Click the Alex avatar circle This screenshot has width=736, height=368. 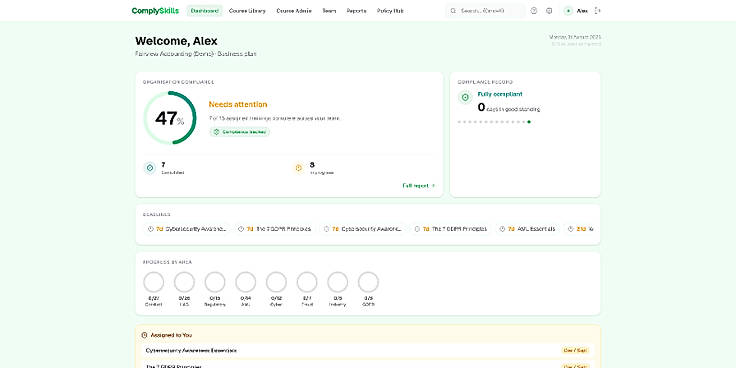coord(568,11)
